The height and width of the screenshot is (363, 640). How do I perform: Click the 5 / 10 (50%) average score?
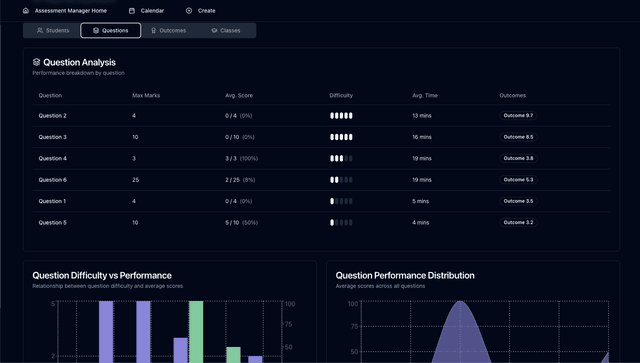242,223
